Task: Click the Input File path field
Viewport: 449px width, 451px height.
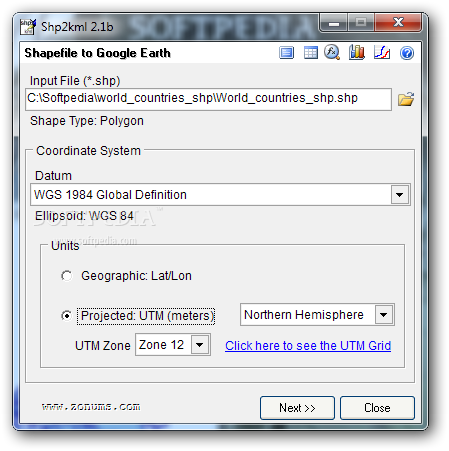Action: pos(208,99)
